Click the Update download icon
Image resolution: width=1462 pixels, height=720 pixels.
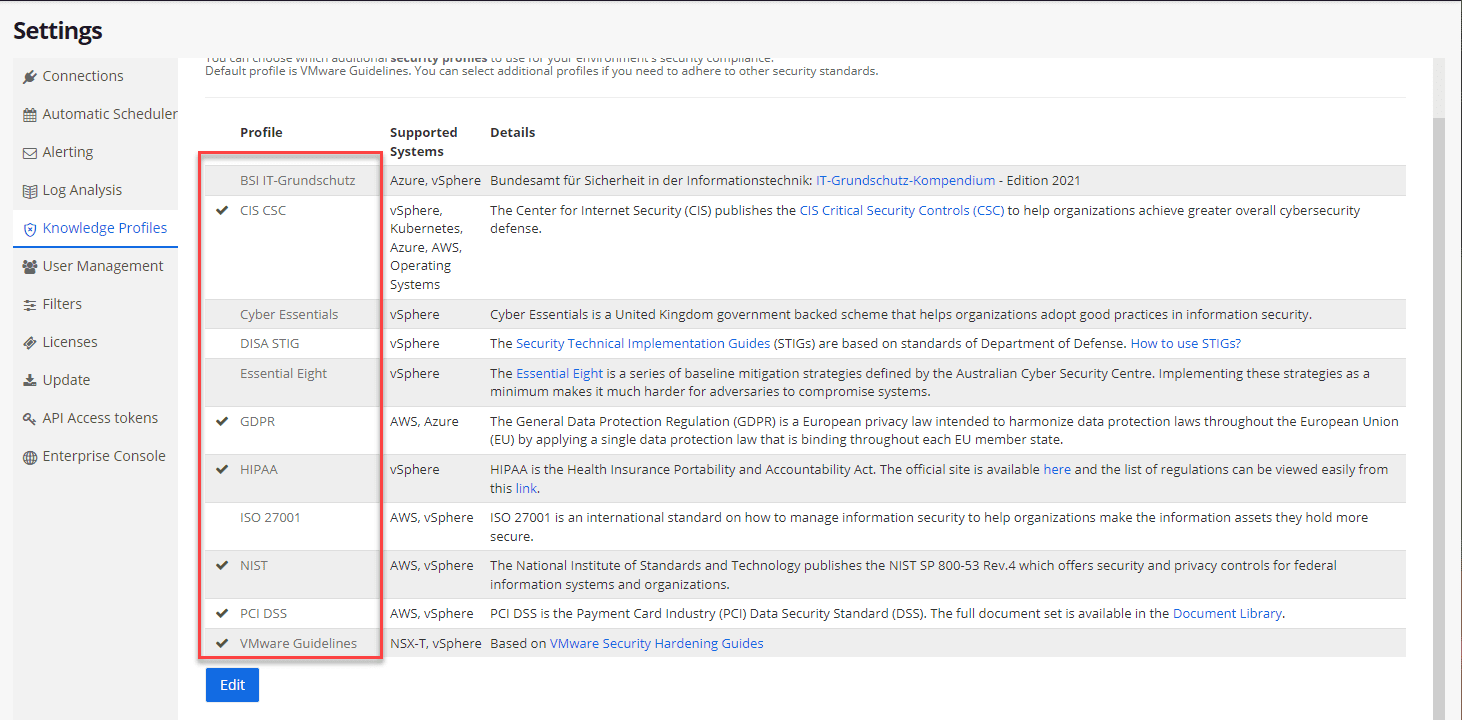[30, 381]
